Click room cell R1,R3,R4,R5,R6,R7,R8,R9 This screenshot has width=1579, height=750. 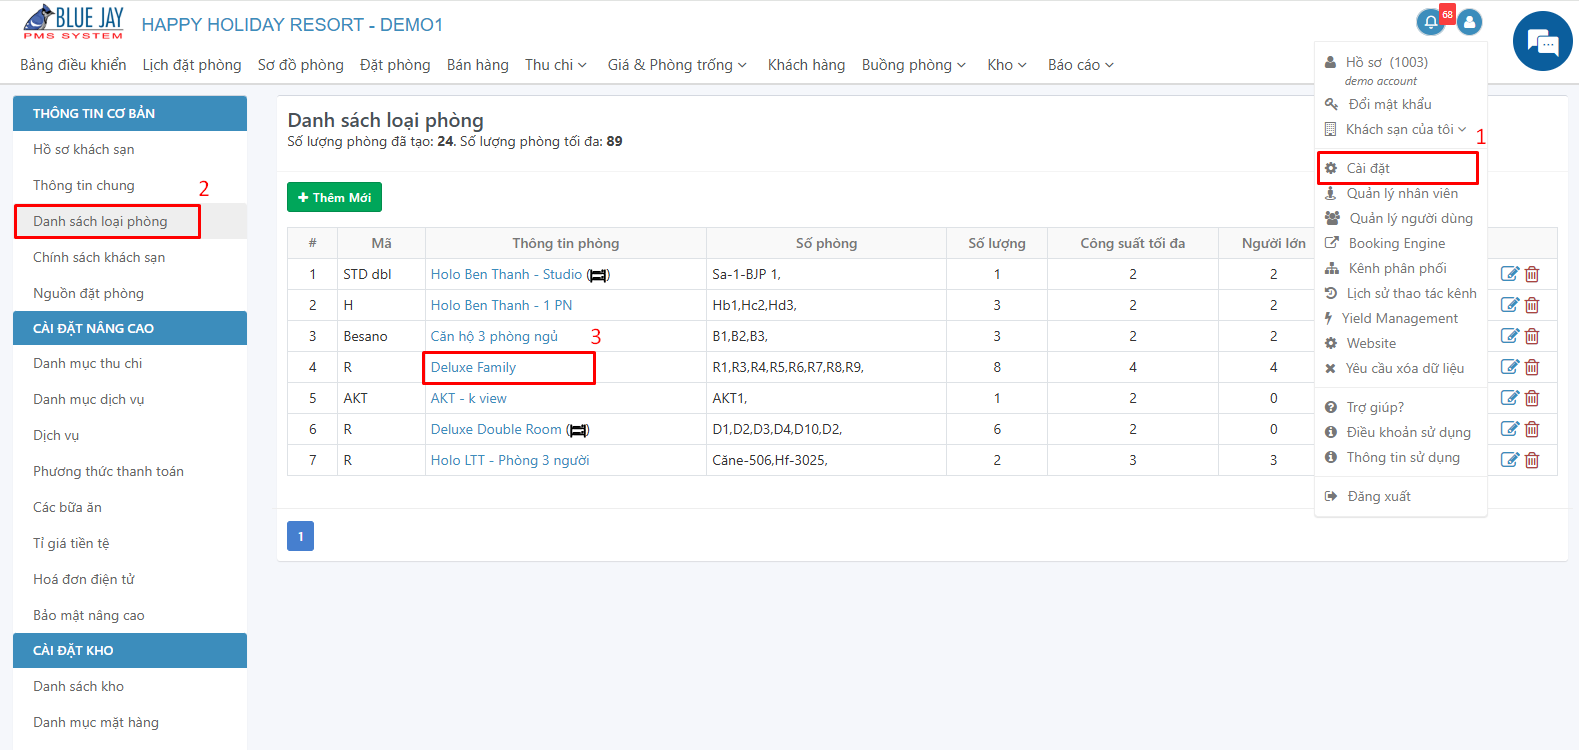(x=788, y=367)
